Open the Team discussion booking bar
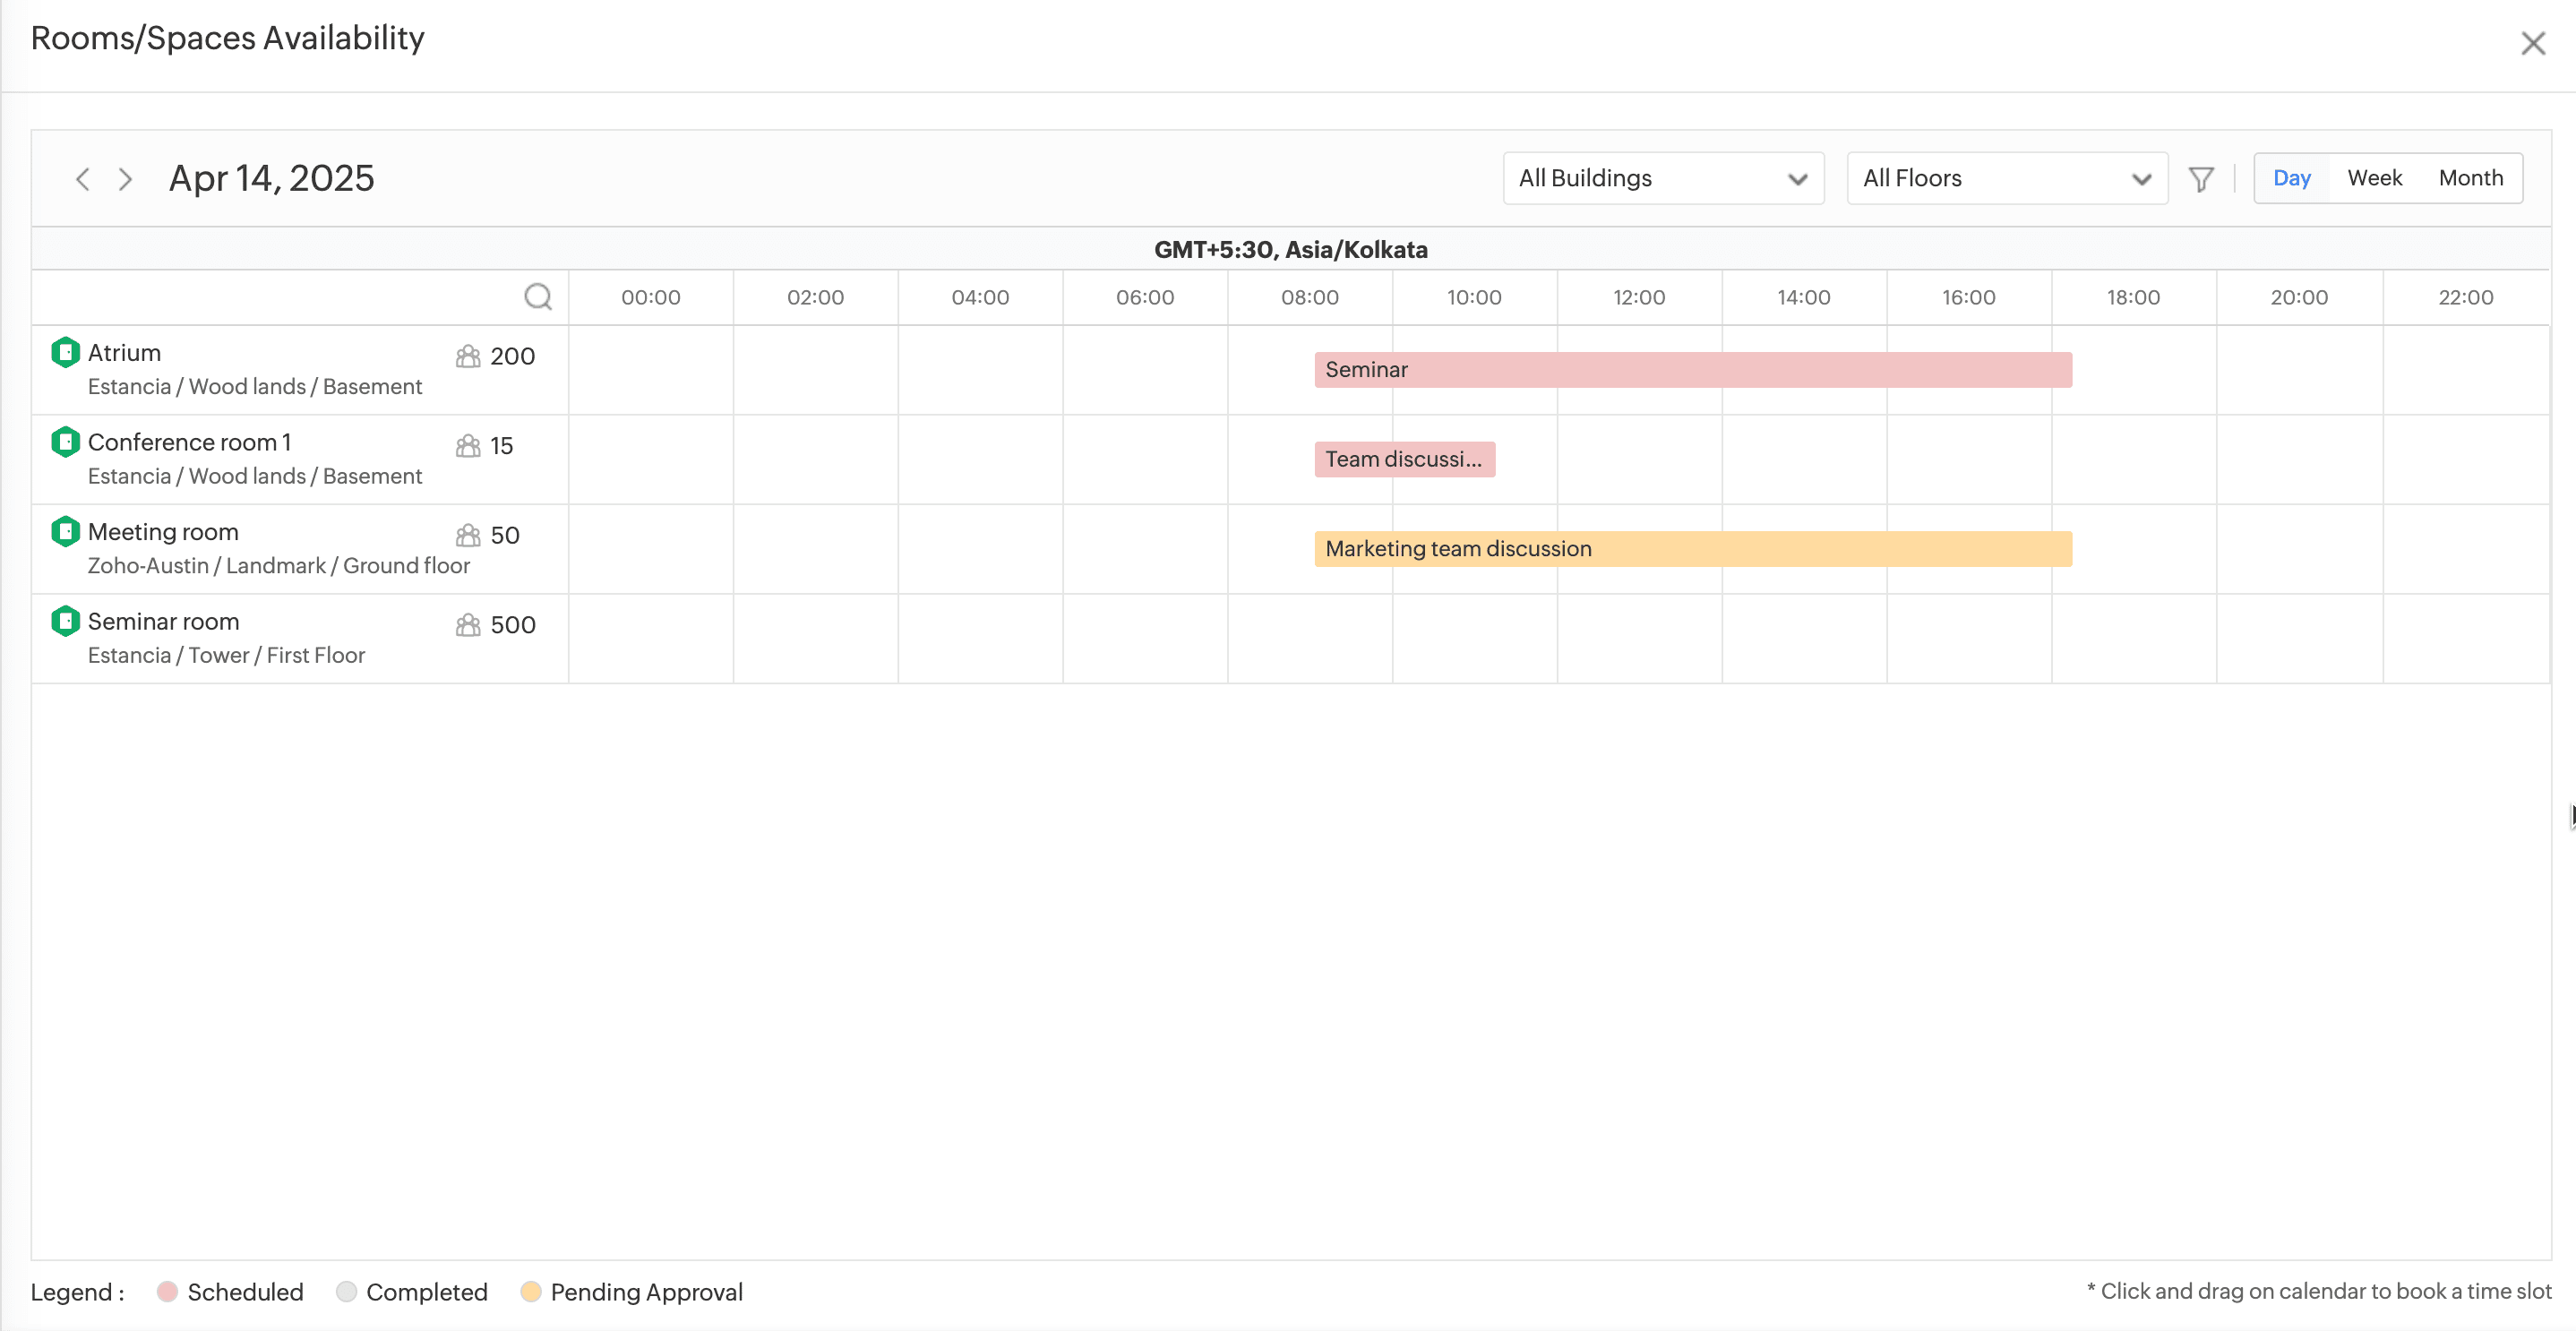2576x1331 pixels. tap(1404, 460)
